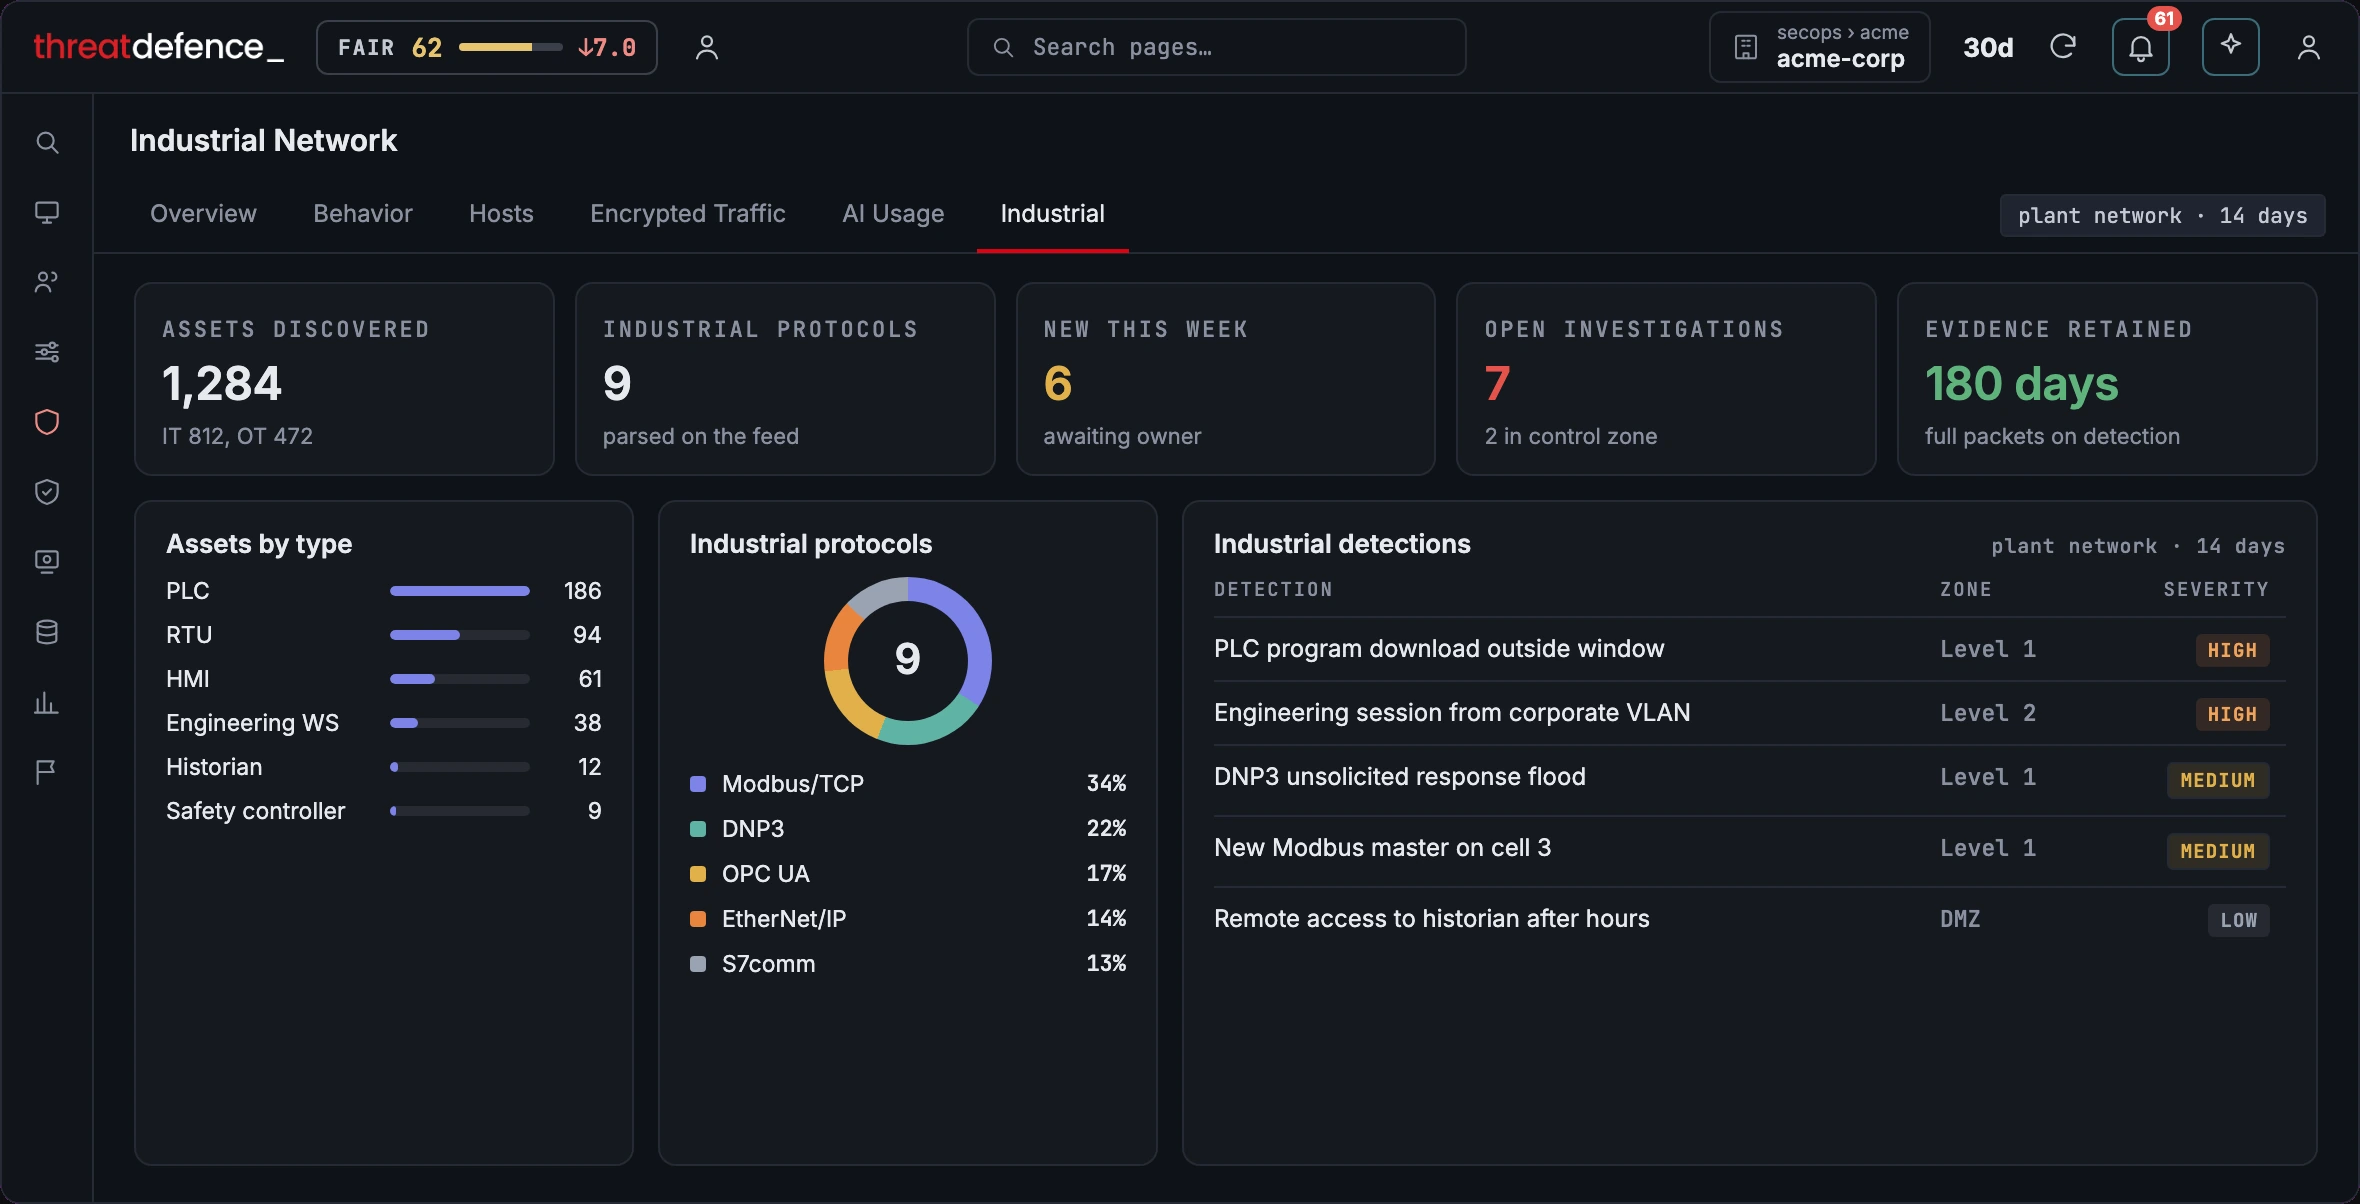Switch to the Behavior tab

tap(363, 214)
